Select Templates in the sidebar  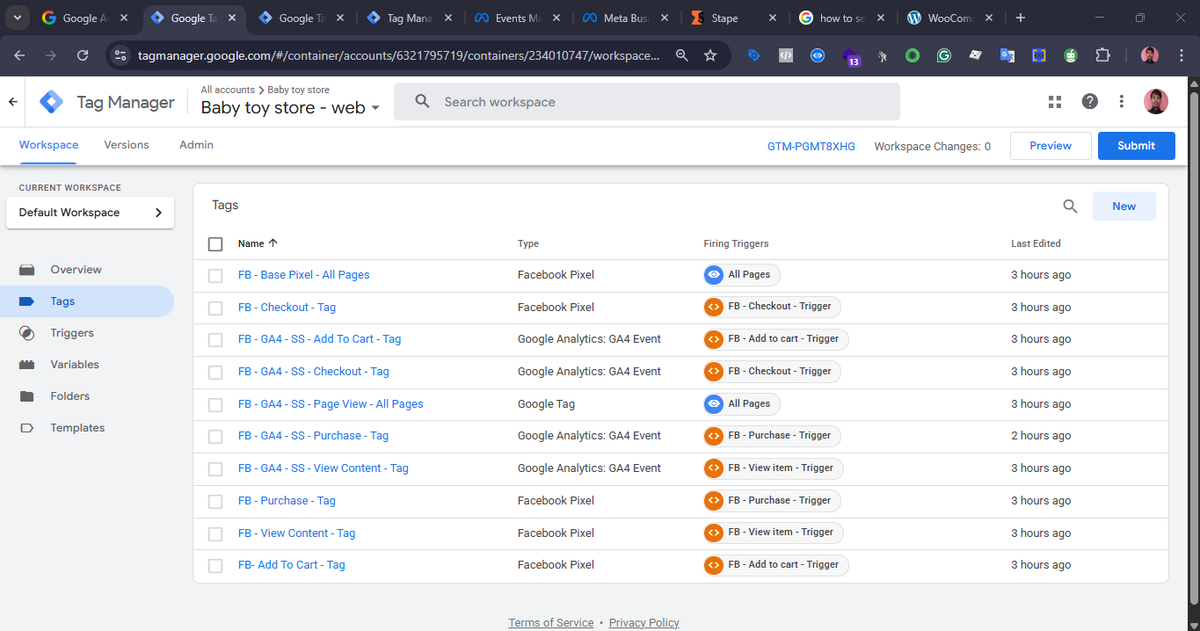[x=75, y=427]
